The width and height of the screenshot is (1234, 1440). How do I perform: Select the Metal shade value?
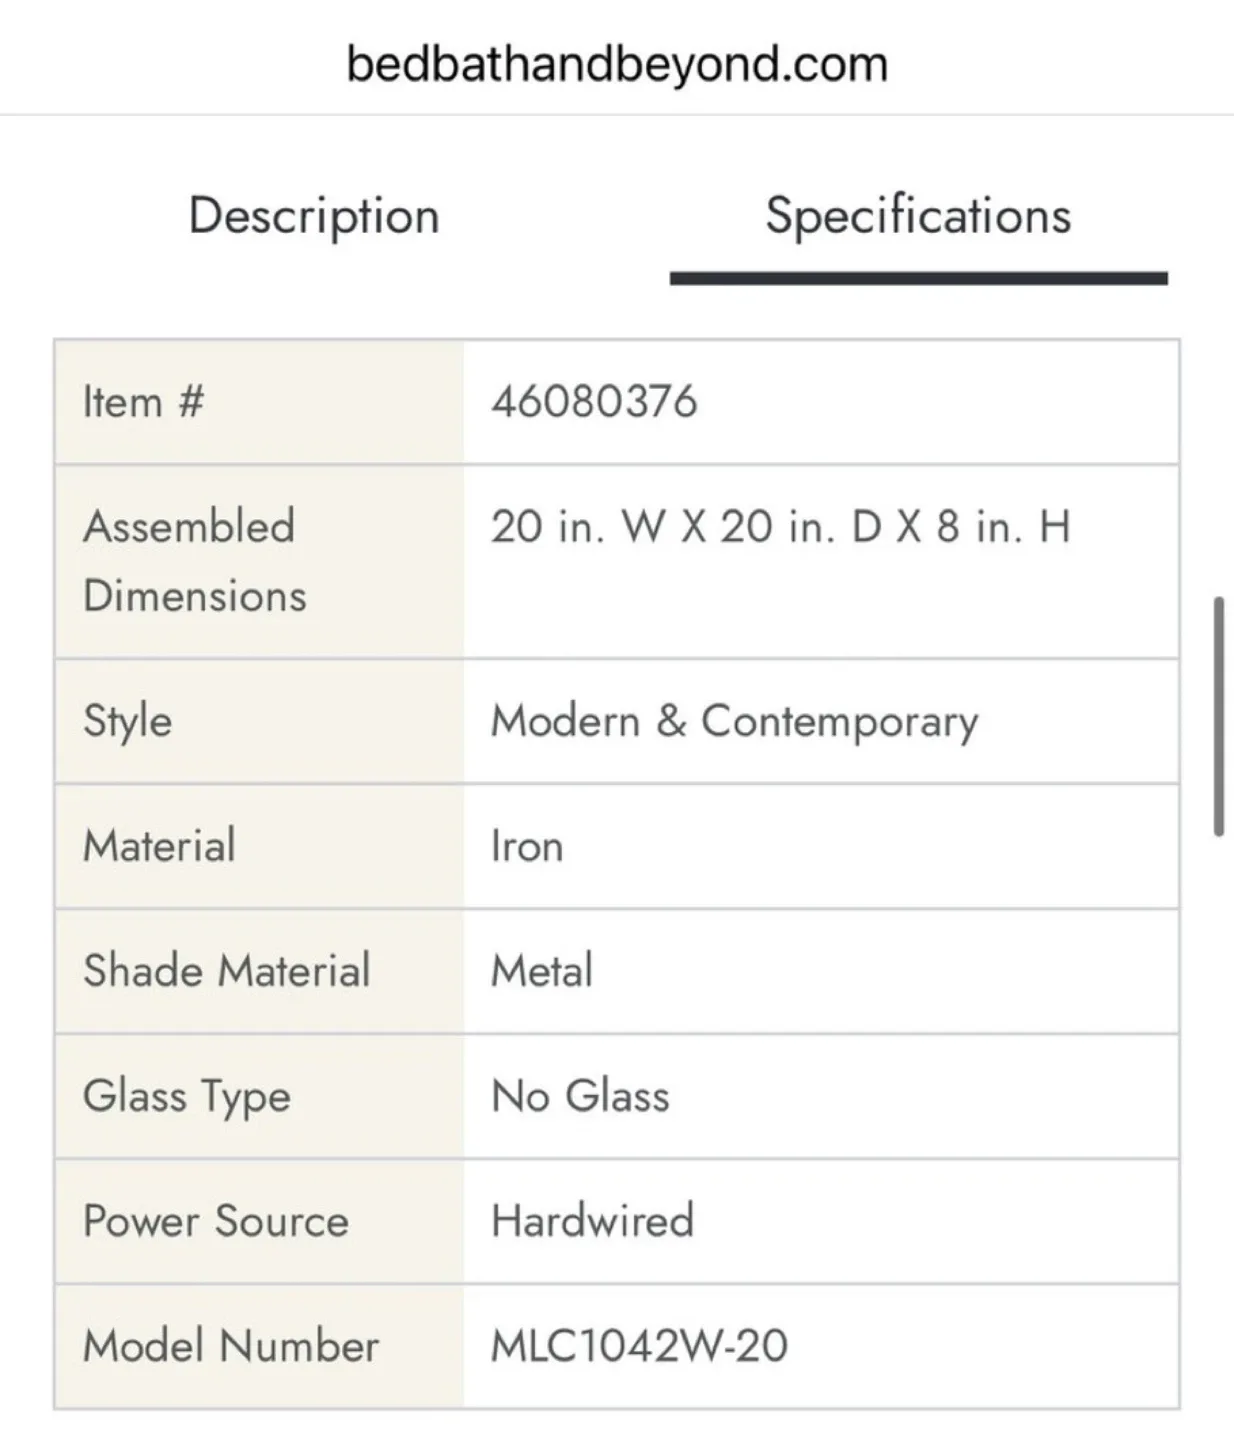click(542, 971)
